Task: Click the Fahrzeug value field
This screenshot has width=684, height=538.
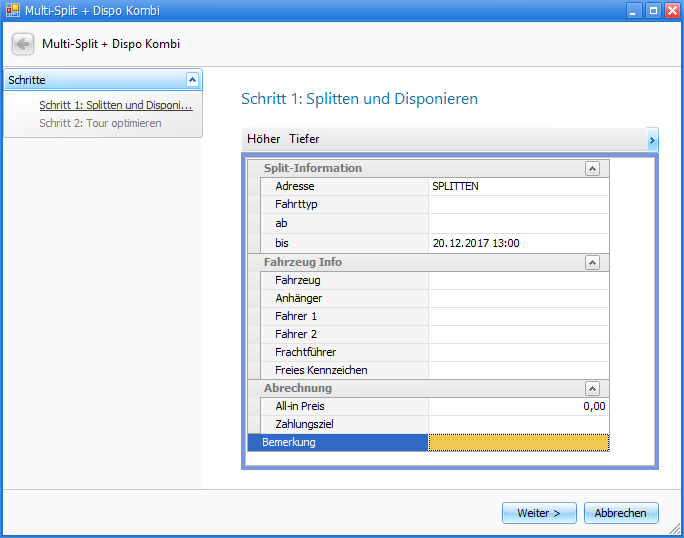Action: click(517, 280)
